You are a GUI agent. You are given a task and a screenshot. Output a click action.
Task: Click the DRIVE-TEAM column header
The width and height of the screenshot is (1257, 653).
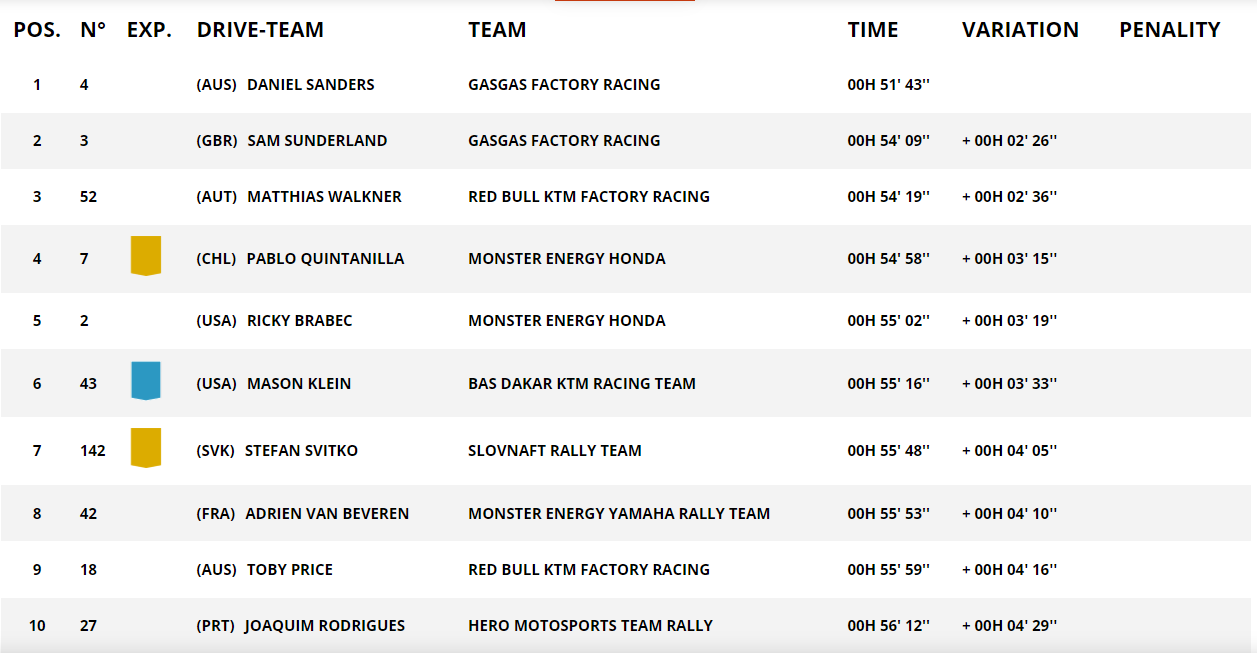tap(260, 30)
